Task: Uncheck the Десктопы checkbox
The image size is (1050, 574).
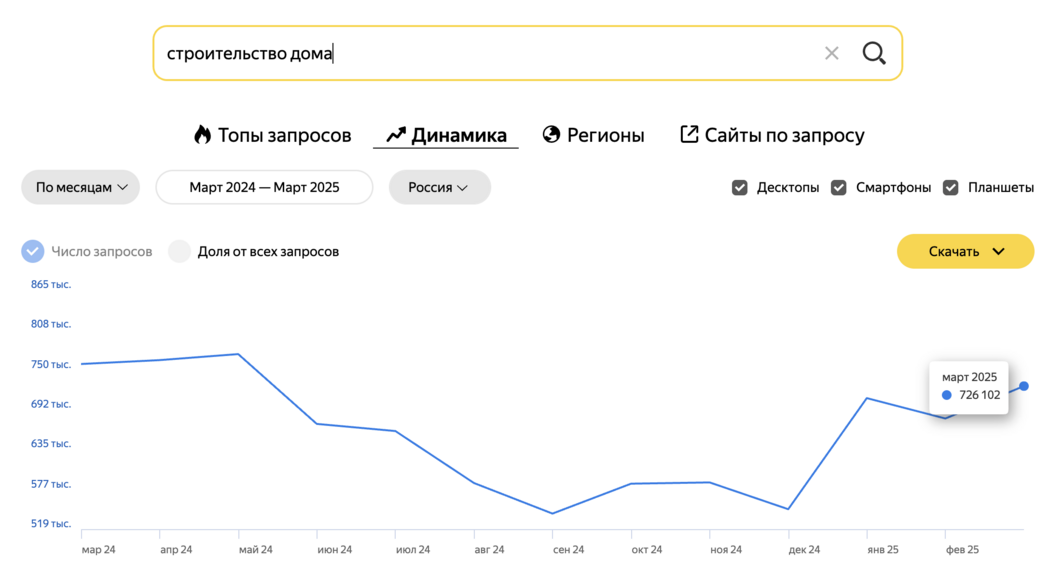Action: [739, 188]
